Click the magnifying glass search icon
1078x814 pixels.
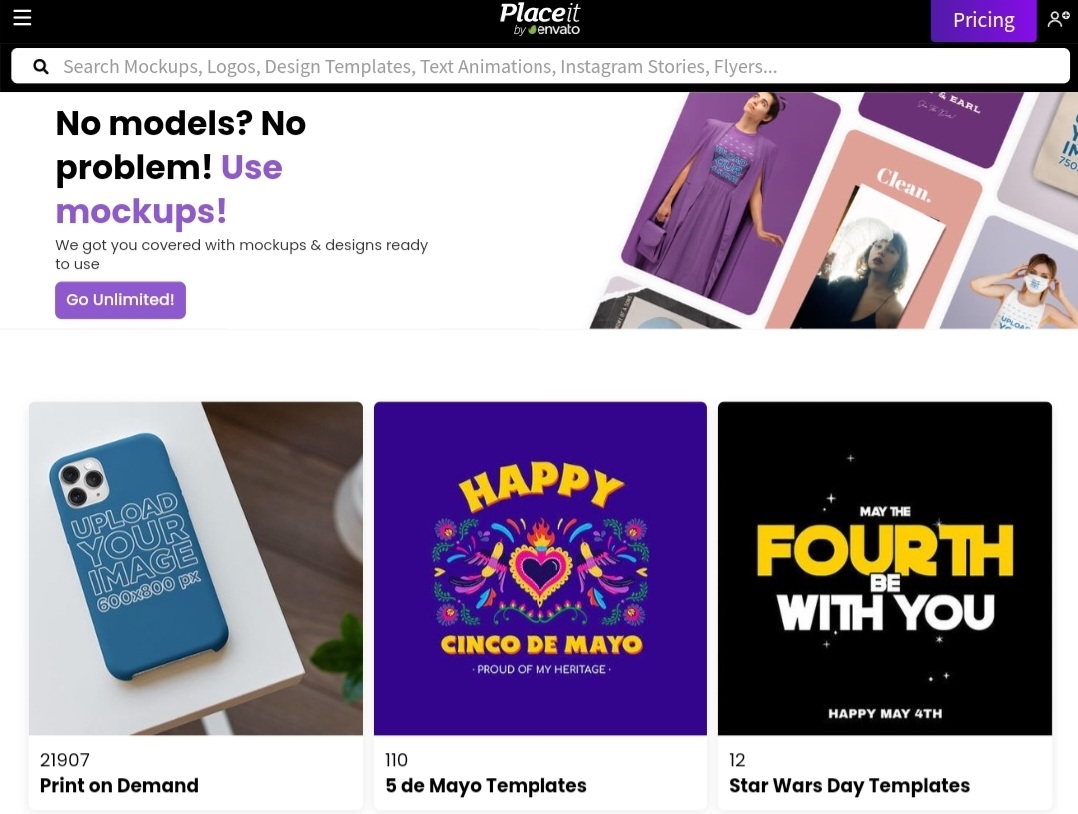41,67
